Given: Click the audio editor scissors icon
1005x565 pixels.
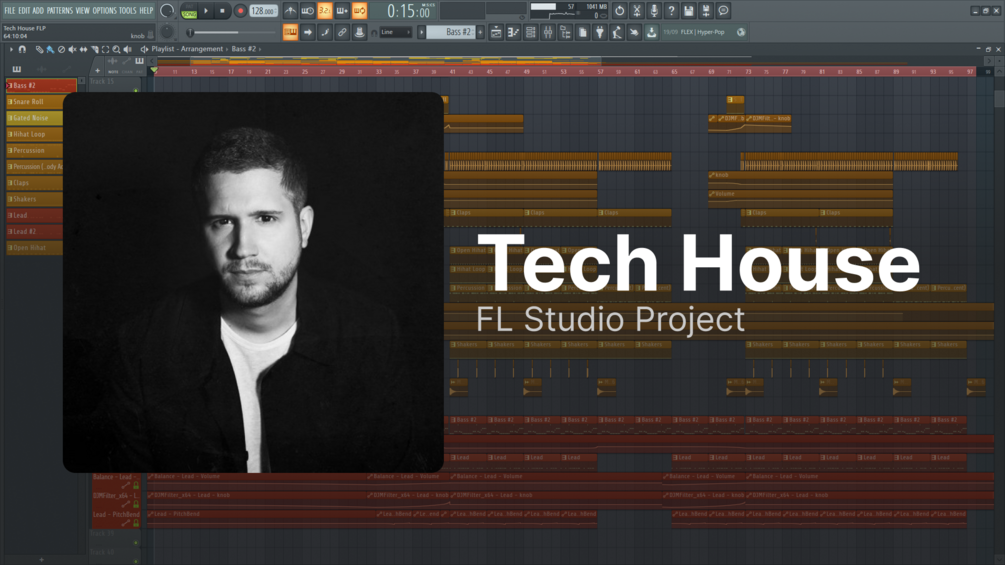Looking at the screenshot, I should pos(636,11).
